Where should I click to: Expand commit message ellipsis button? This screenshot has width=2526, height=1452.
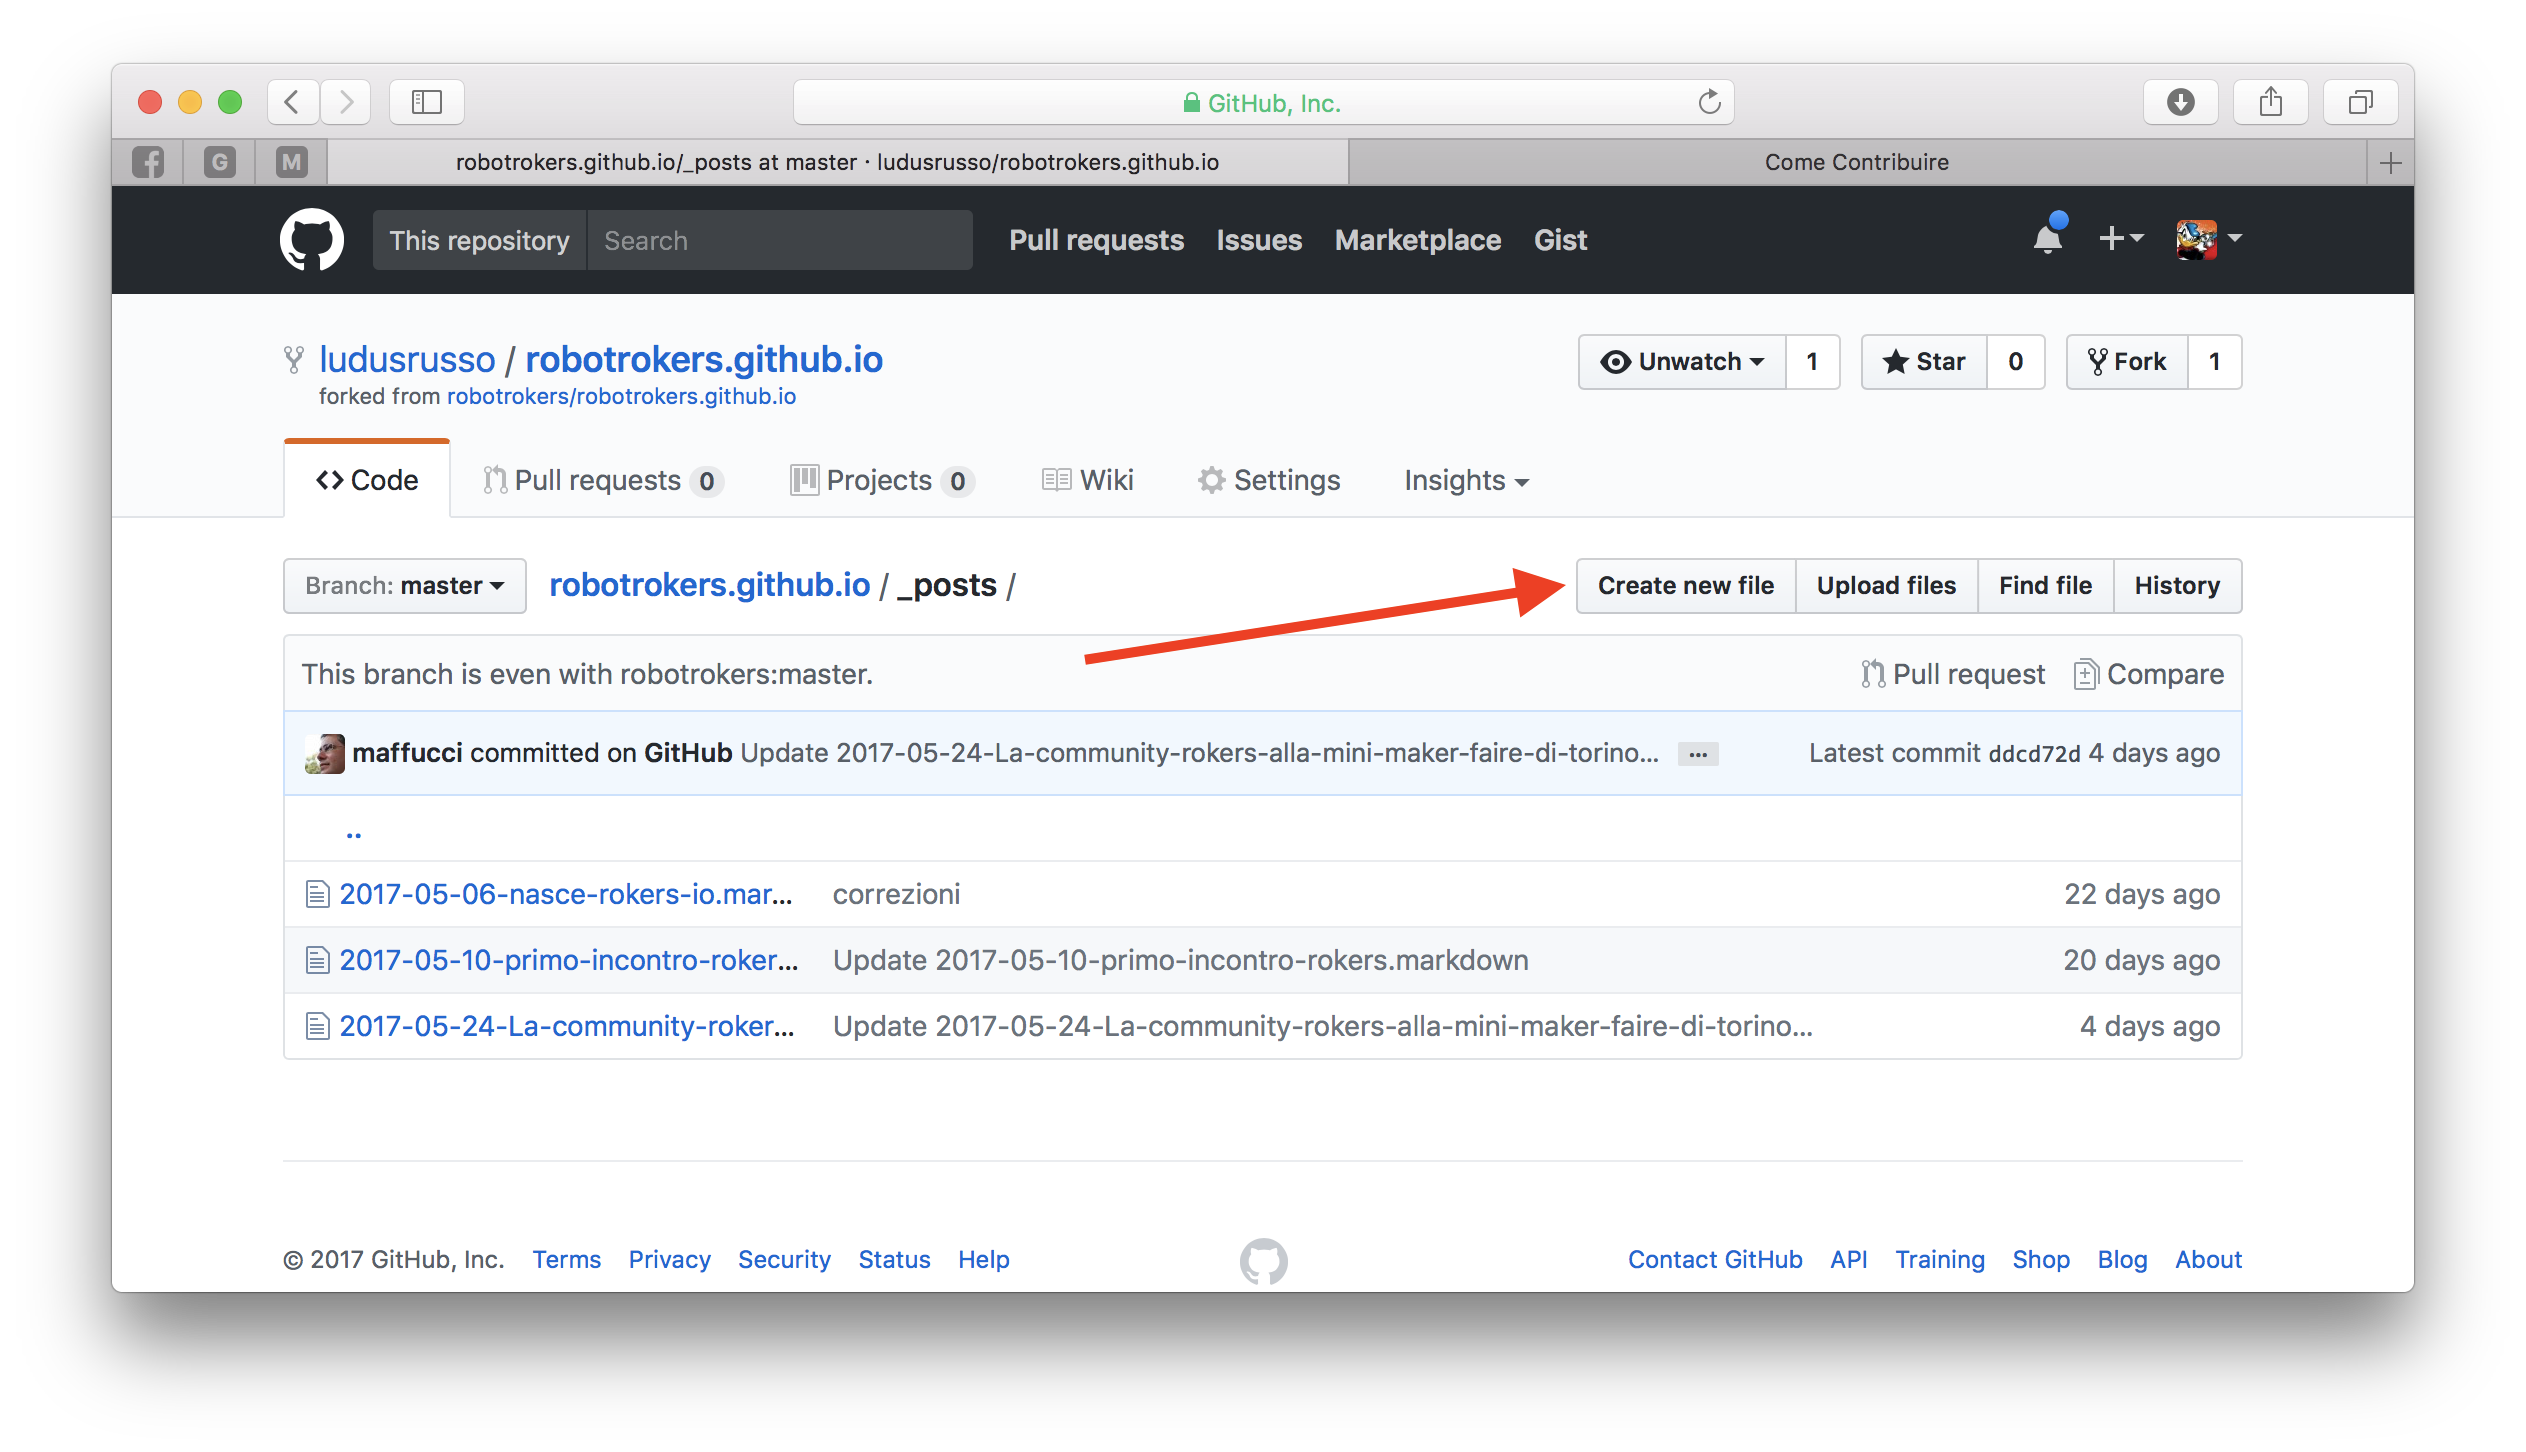click(1697, 754)
